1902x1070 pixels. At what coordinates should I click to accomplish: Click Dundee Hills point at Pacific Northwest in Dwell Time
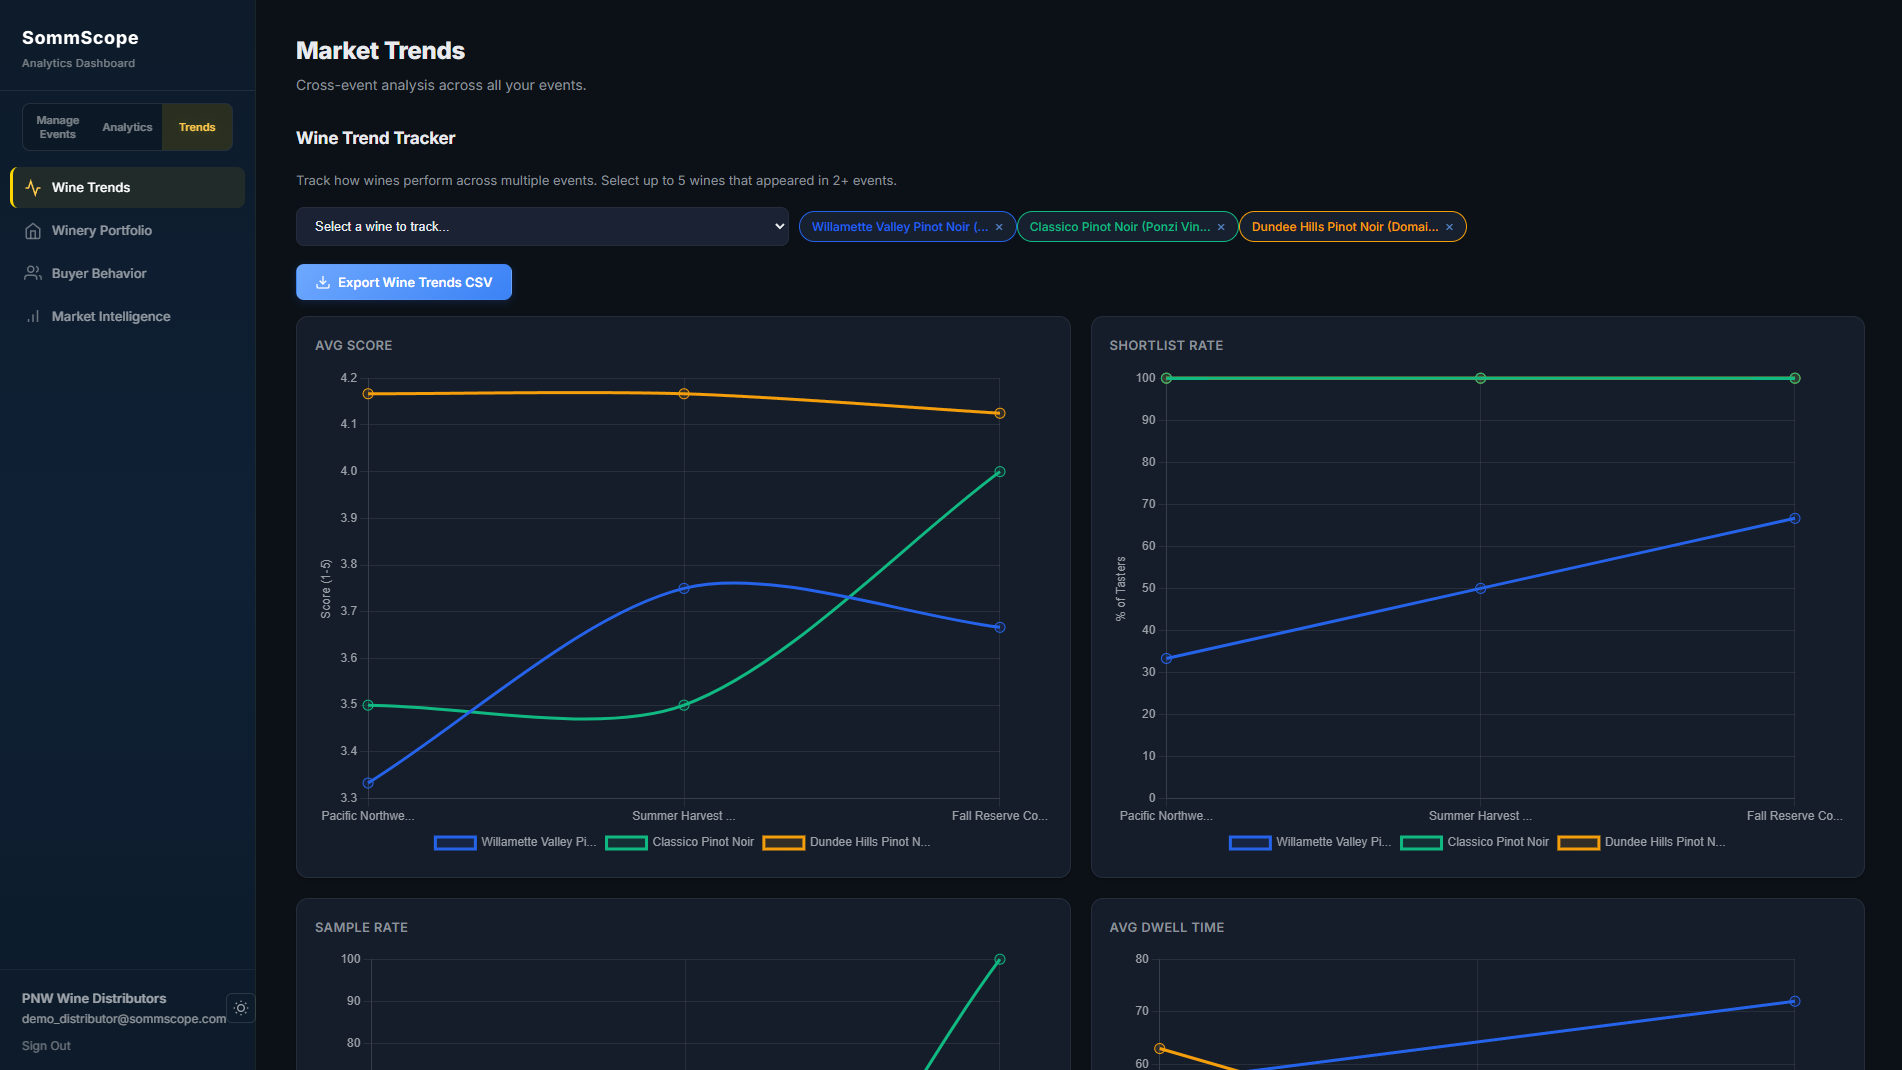1160,1049
